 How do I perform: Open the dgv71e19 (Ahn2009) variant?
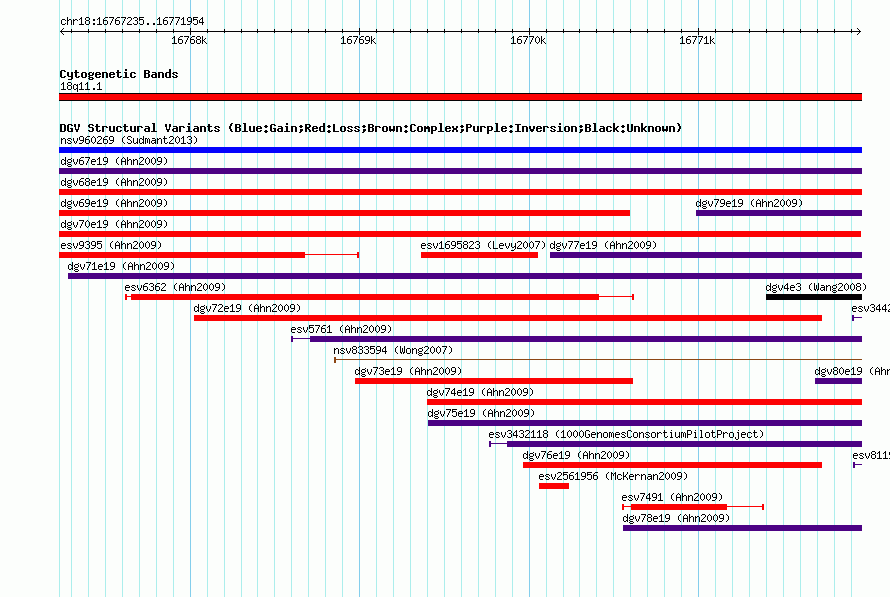121,266
